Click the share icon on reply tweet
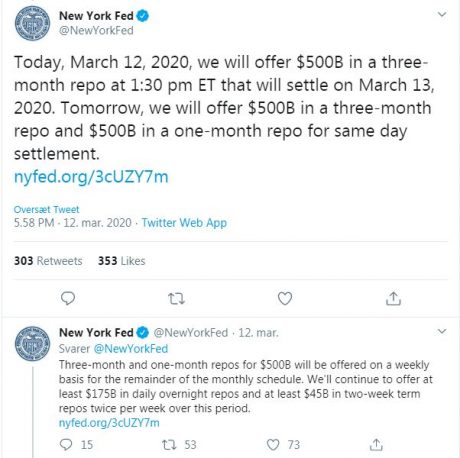 376,445
